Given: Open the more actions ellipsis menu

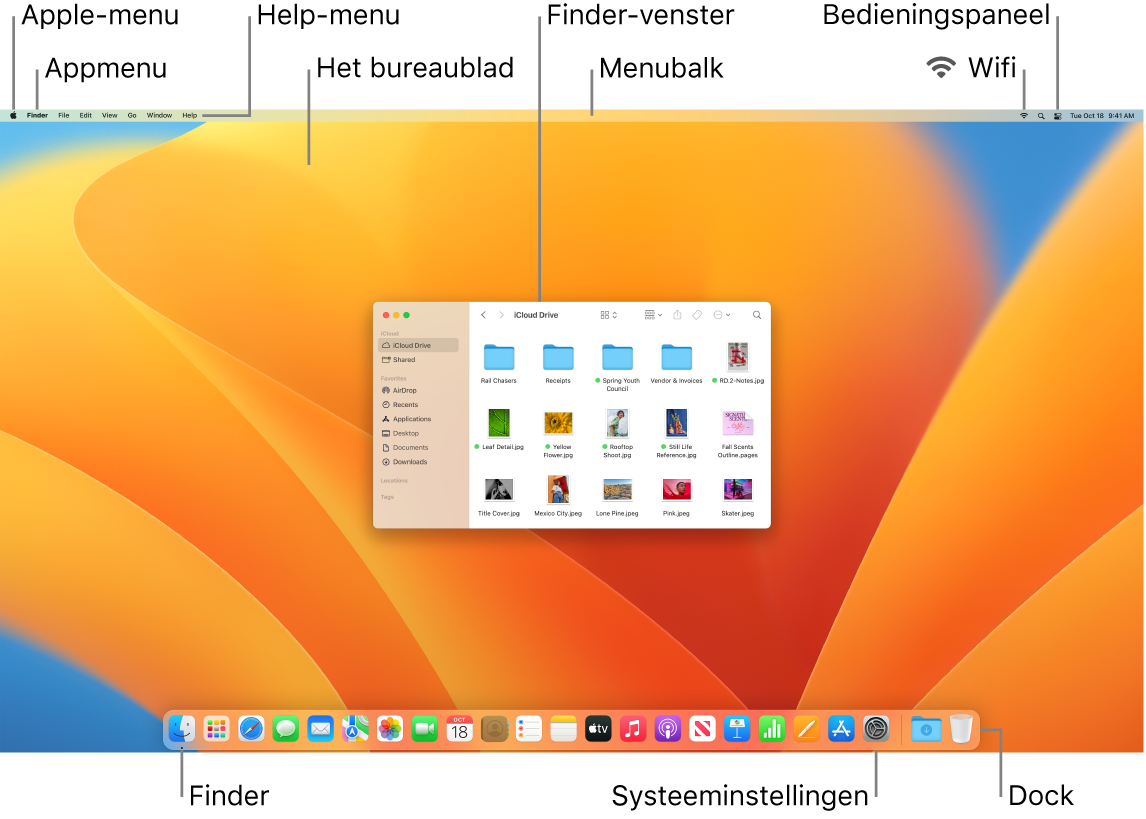Looking at the screenshot, I should coord(720,314).
